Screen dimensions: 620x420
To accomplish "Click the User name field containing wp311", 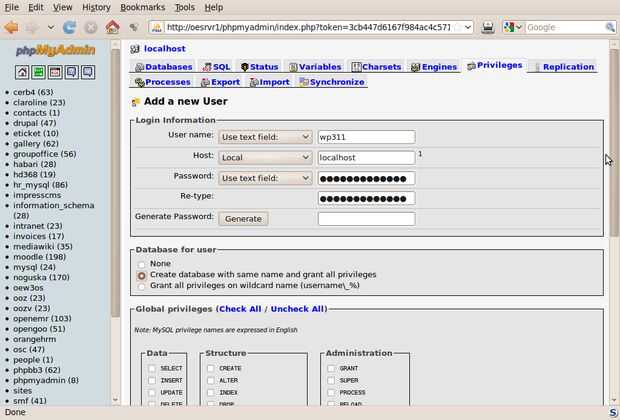I will (x=367, y=137).
